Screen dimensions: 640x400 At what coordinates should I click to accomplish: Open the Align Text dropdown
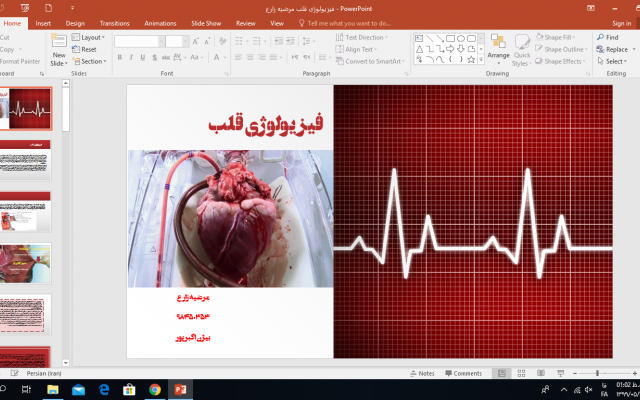(x=356, y=49)
